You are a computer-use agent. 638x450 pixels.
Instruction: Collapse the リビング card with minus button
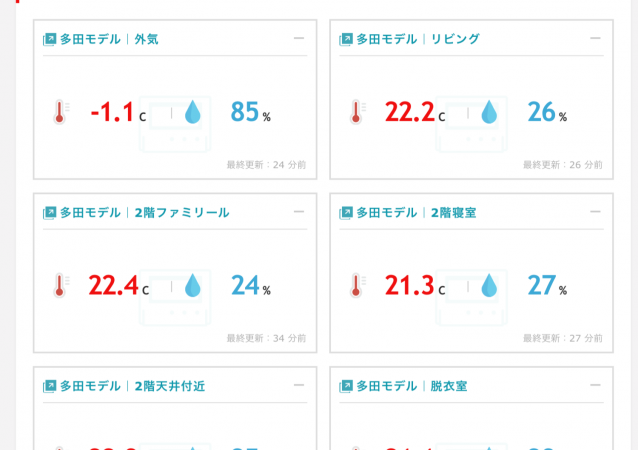(x=595, y=38)
